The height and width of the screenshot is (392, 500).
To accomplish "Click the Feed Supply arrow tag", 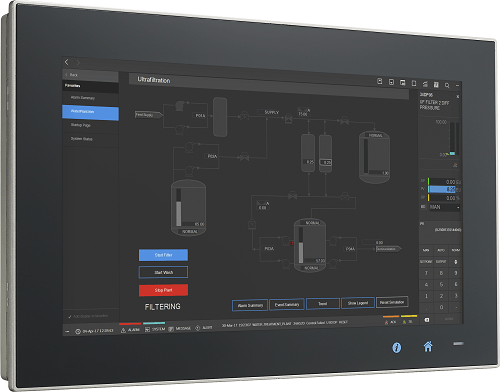I will point(149,115).
